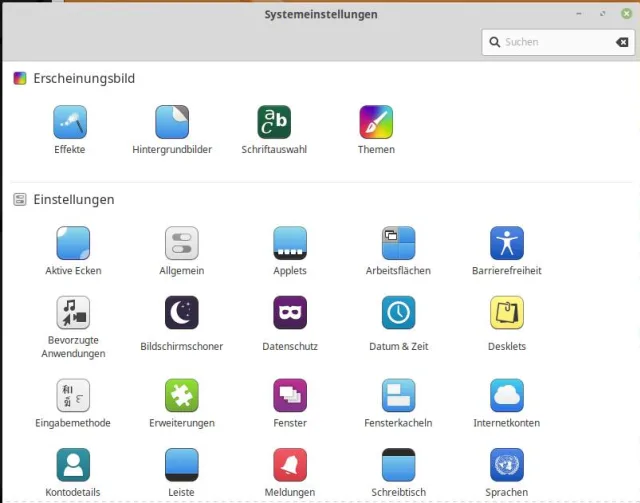Image resolution: width=640 pixels, height=503 pixels.
Task: Open Eingabemethode input method settings
Action: (x=73, y=395)
